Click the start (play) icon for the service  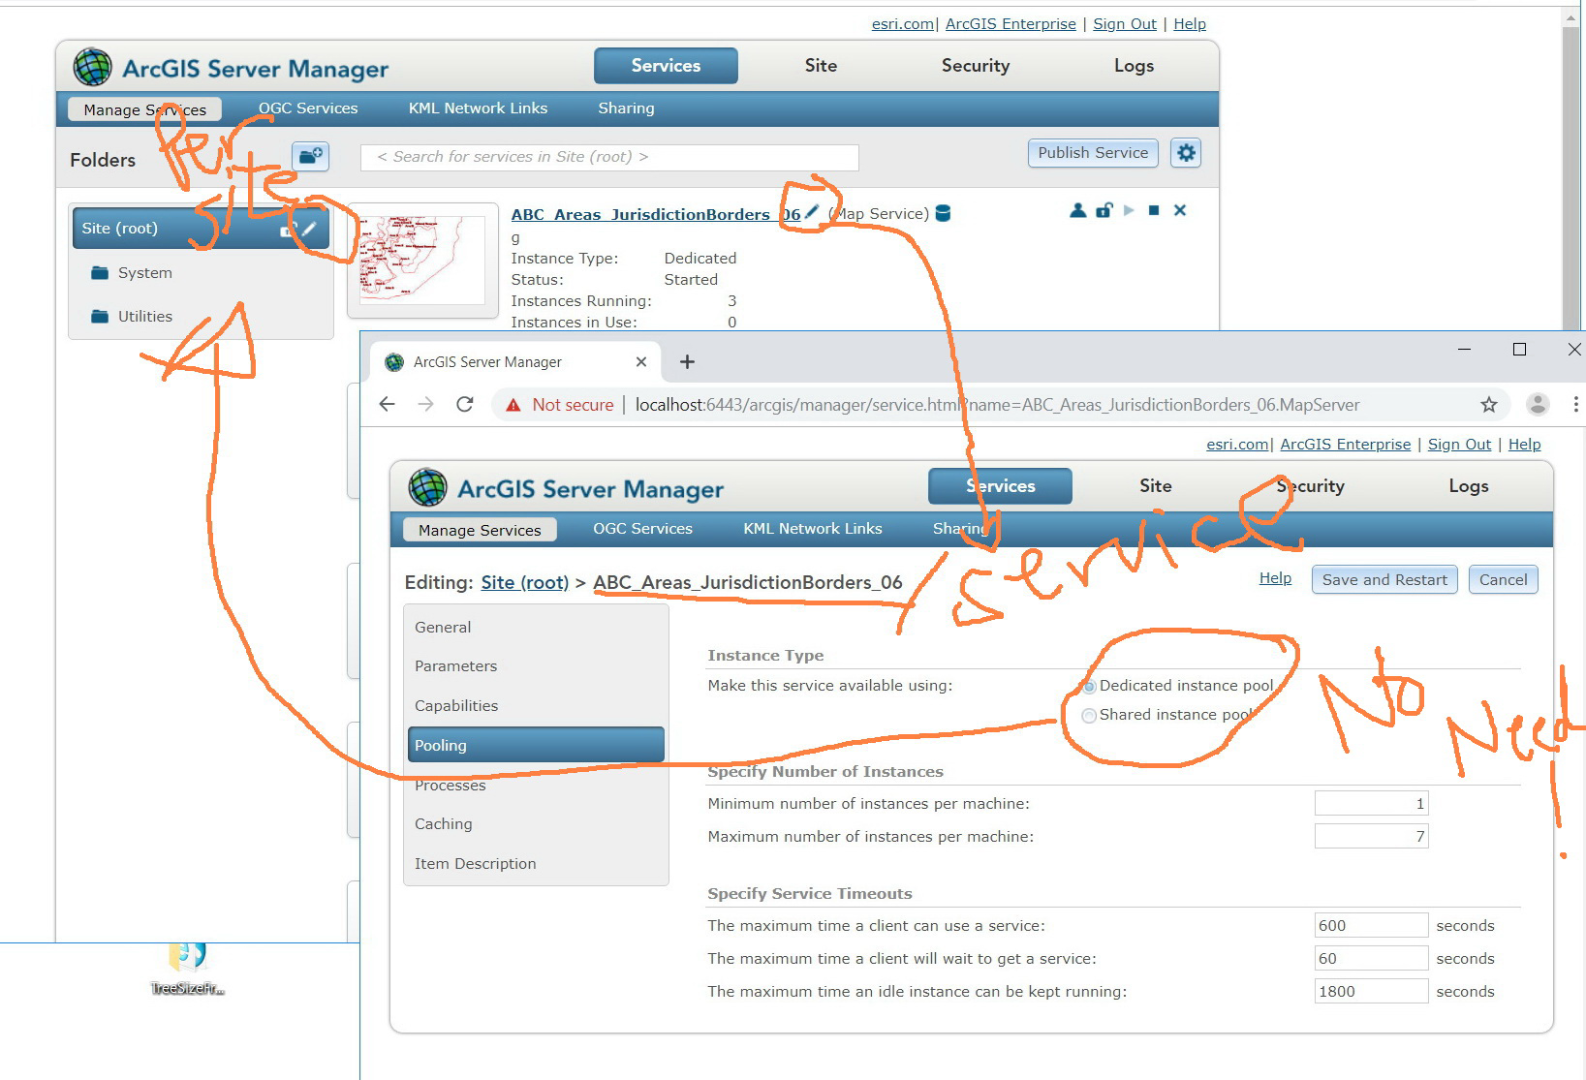1129,210
